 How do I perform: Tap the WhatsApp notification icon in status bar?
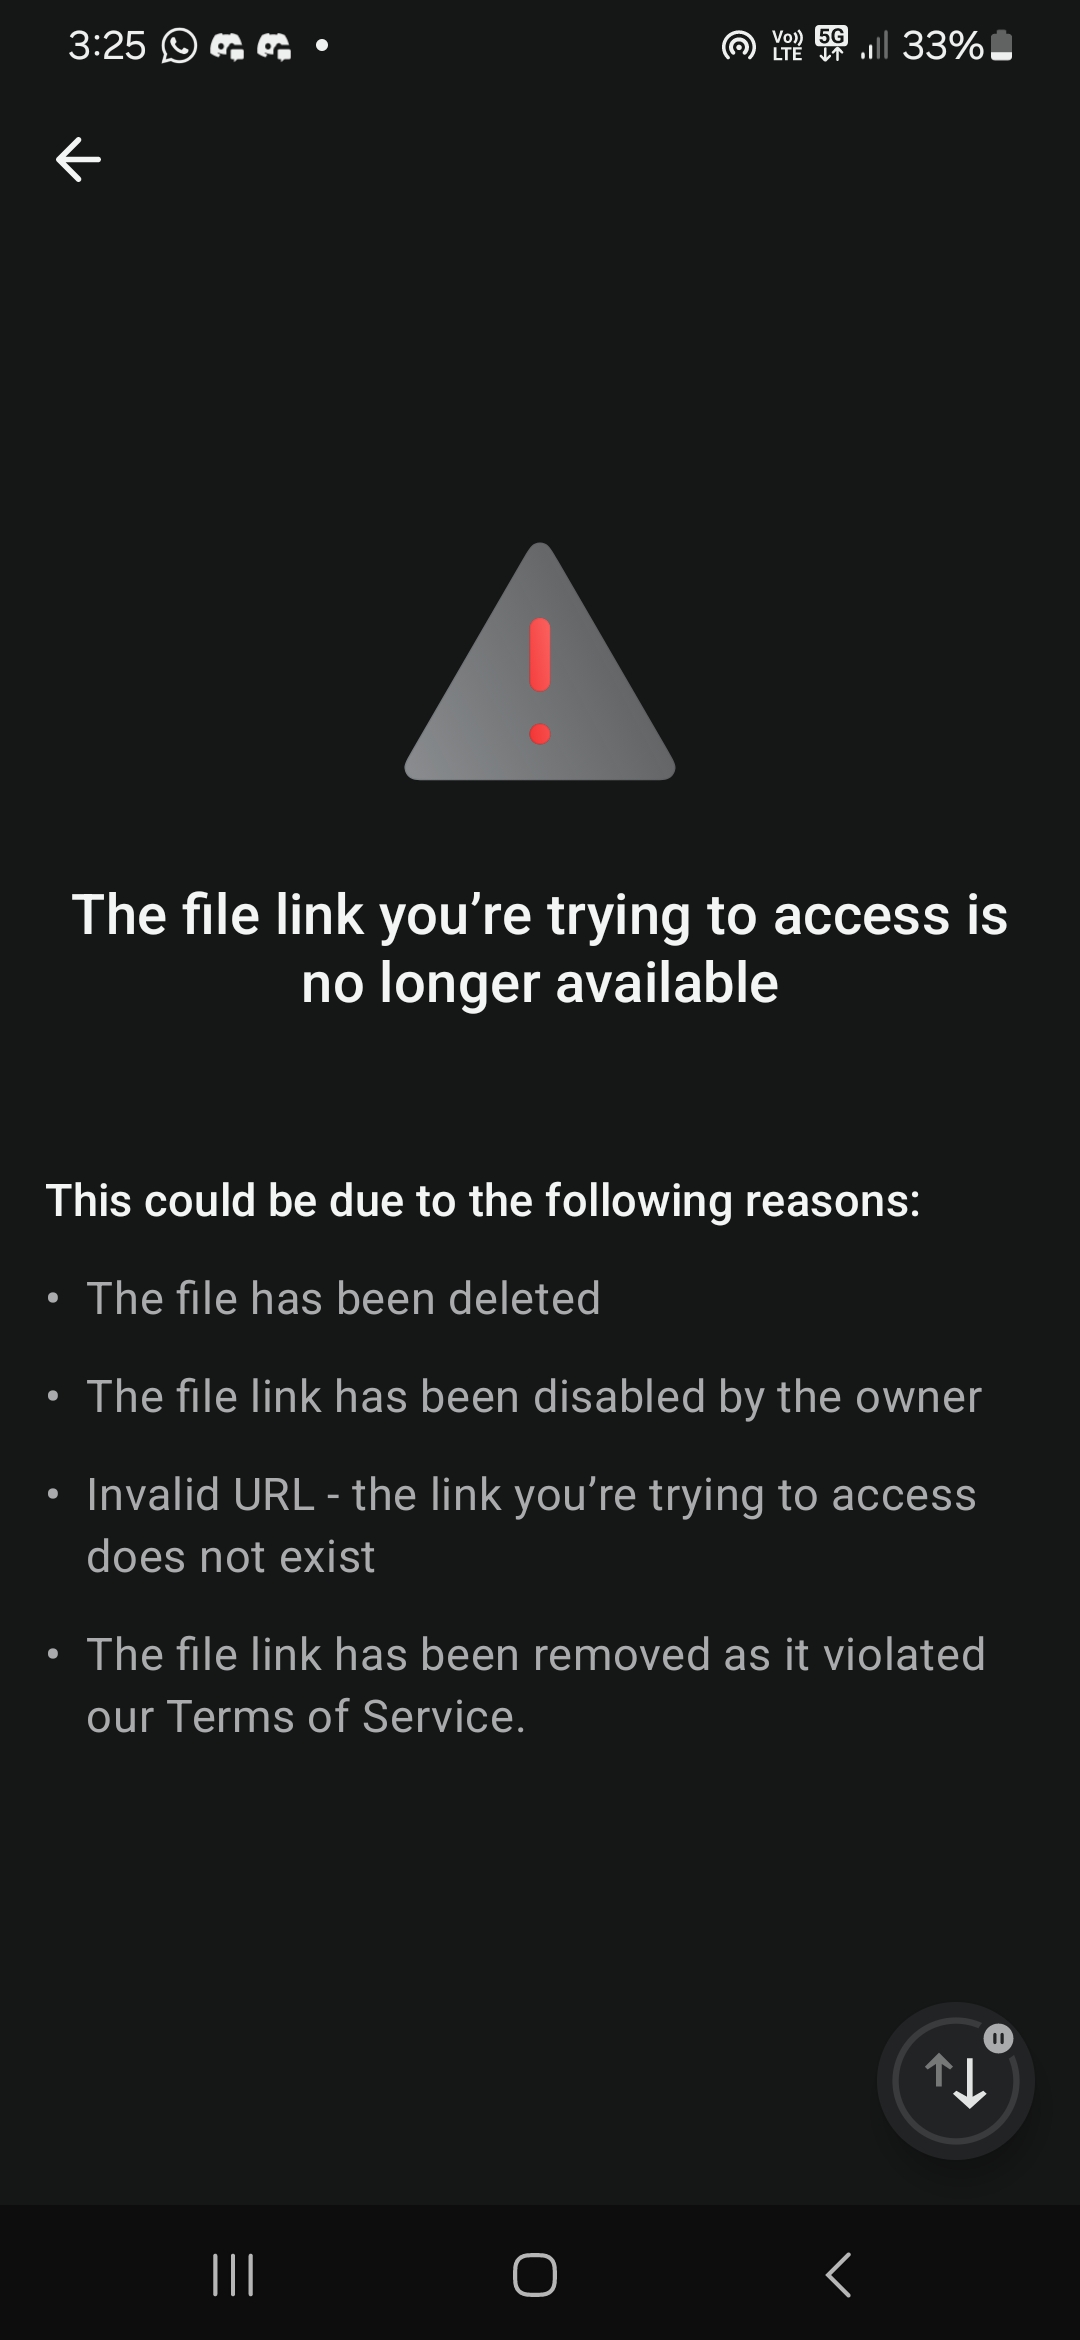179,45
